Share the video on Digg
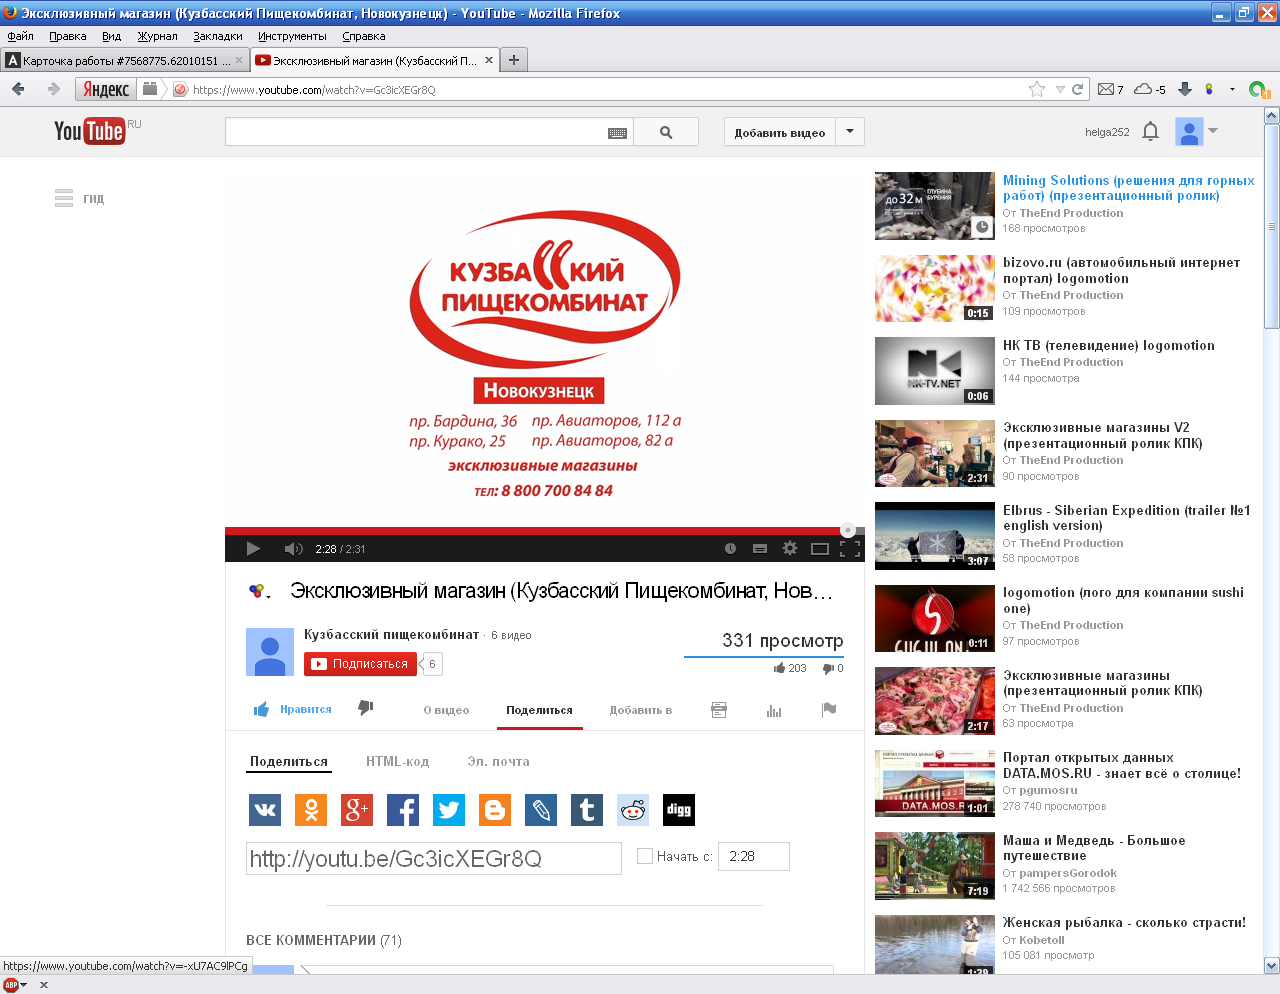The width and height of the screenshot is (1280, 994). tap(679, 810)
